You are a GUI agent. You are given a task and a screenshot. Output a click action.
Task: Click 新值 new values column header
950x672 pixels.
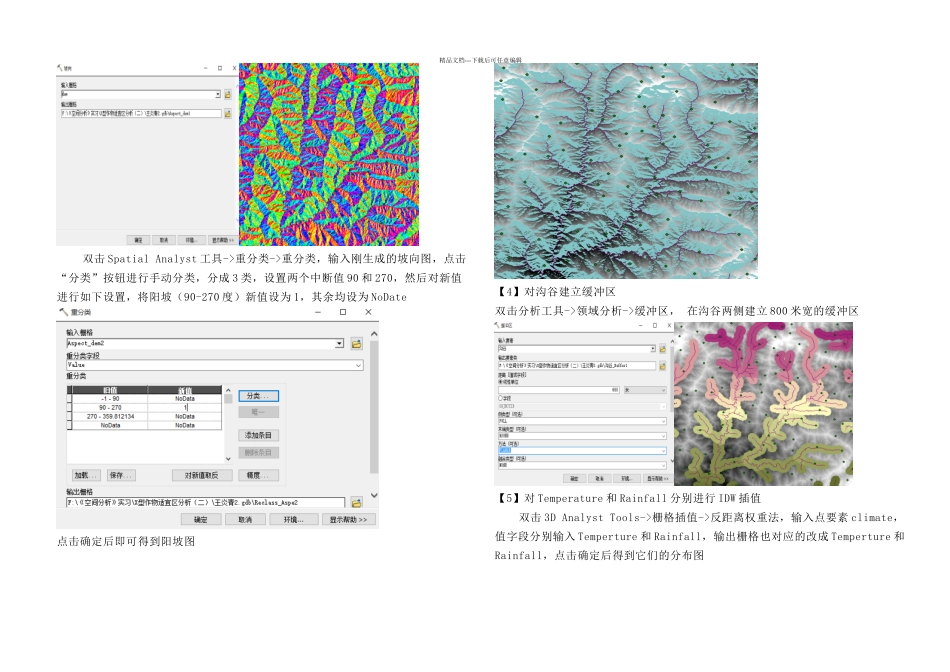[185, 390]
